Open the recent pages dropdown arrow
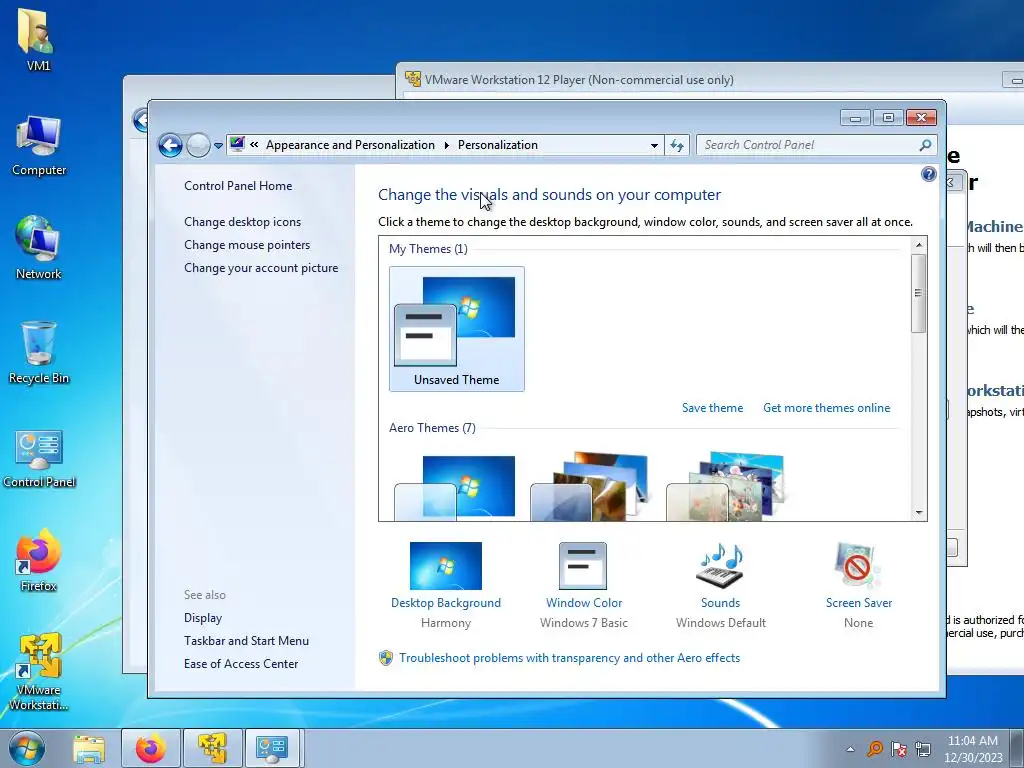The width and height of the screenshot is (1024, 768). tap(218, 146)
